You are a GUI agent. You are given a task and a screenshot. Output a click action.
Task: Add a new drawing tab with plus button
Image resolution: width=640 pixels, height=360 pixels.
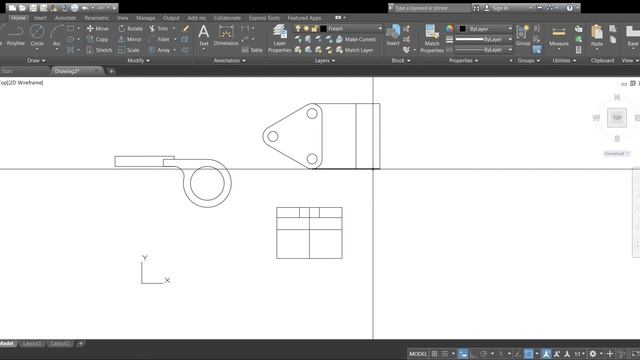tap(111, 71)
